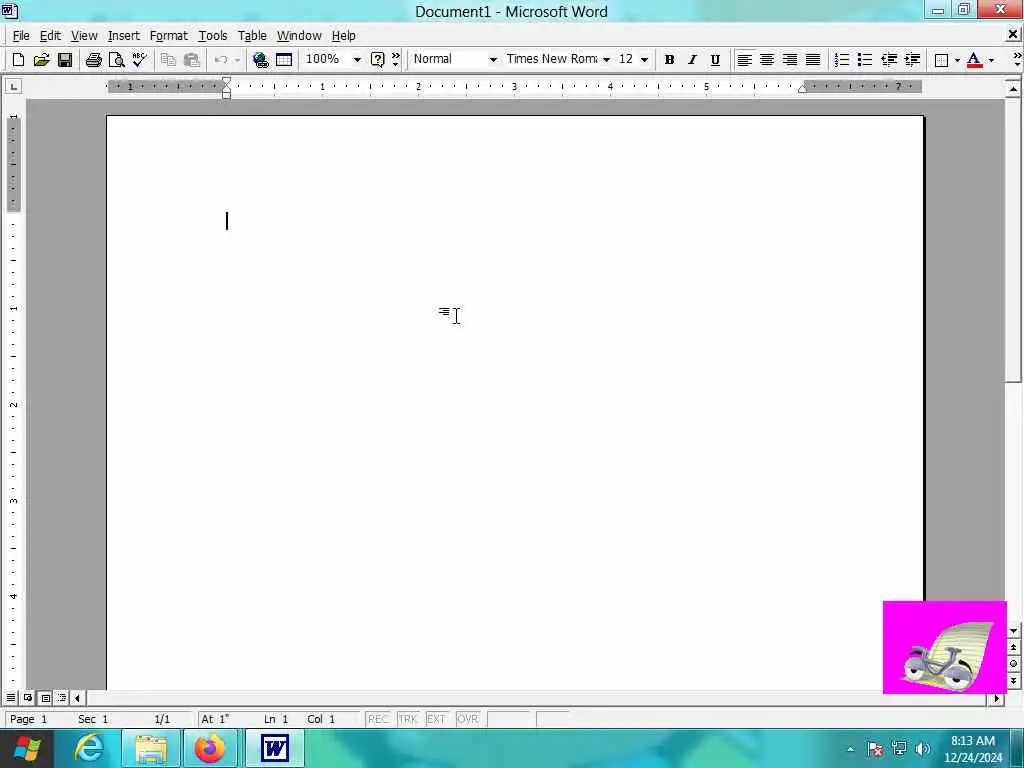Insert hyperlink using the globe icon
The width and height of the screenshot is (1024, 768).
click(x=261, y=60)
